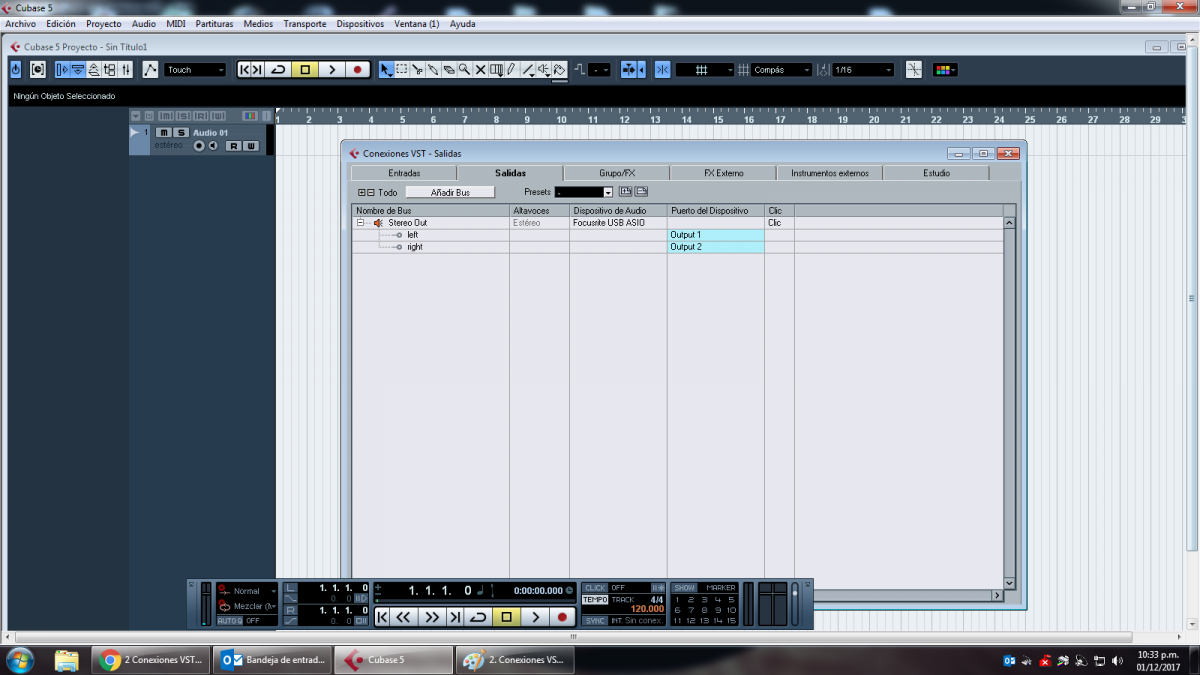Click Show Event Infoline icon
This screenshot has width=1200, height=675.
(x=77, y=69)
